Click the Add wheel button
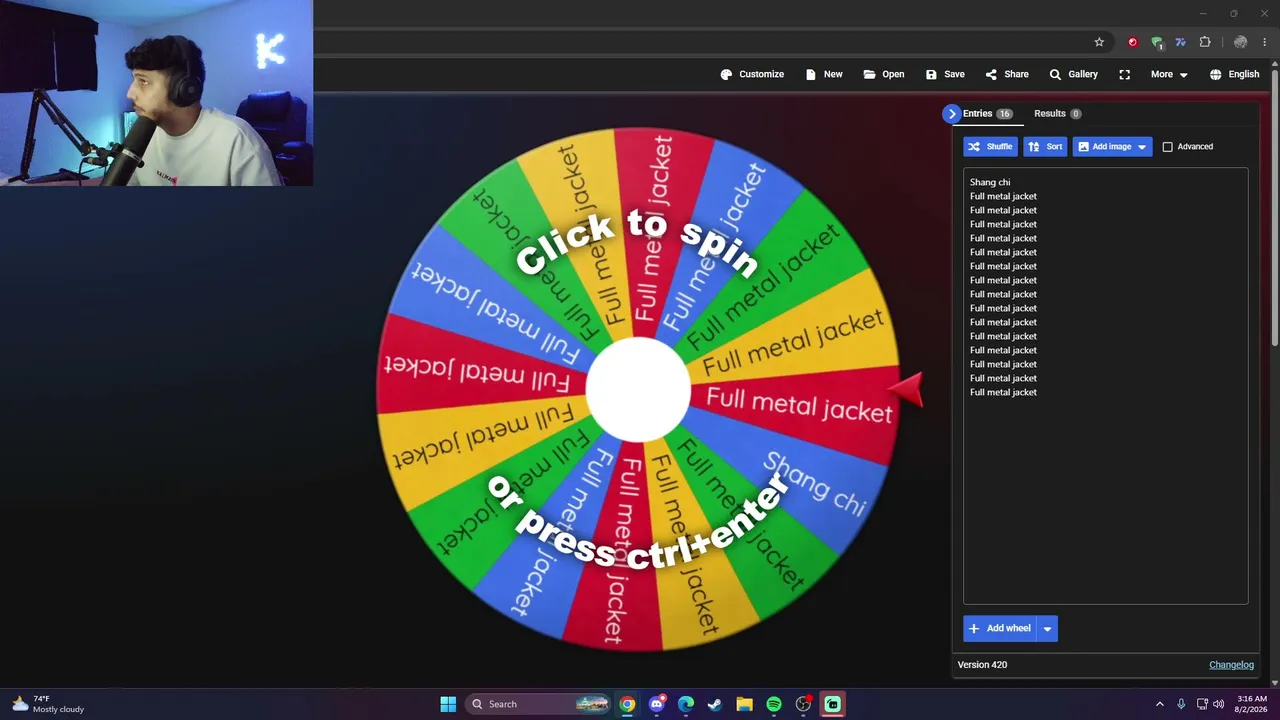This screenshot has width=1280, height=720. click(x=1000, y=628)
